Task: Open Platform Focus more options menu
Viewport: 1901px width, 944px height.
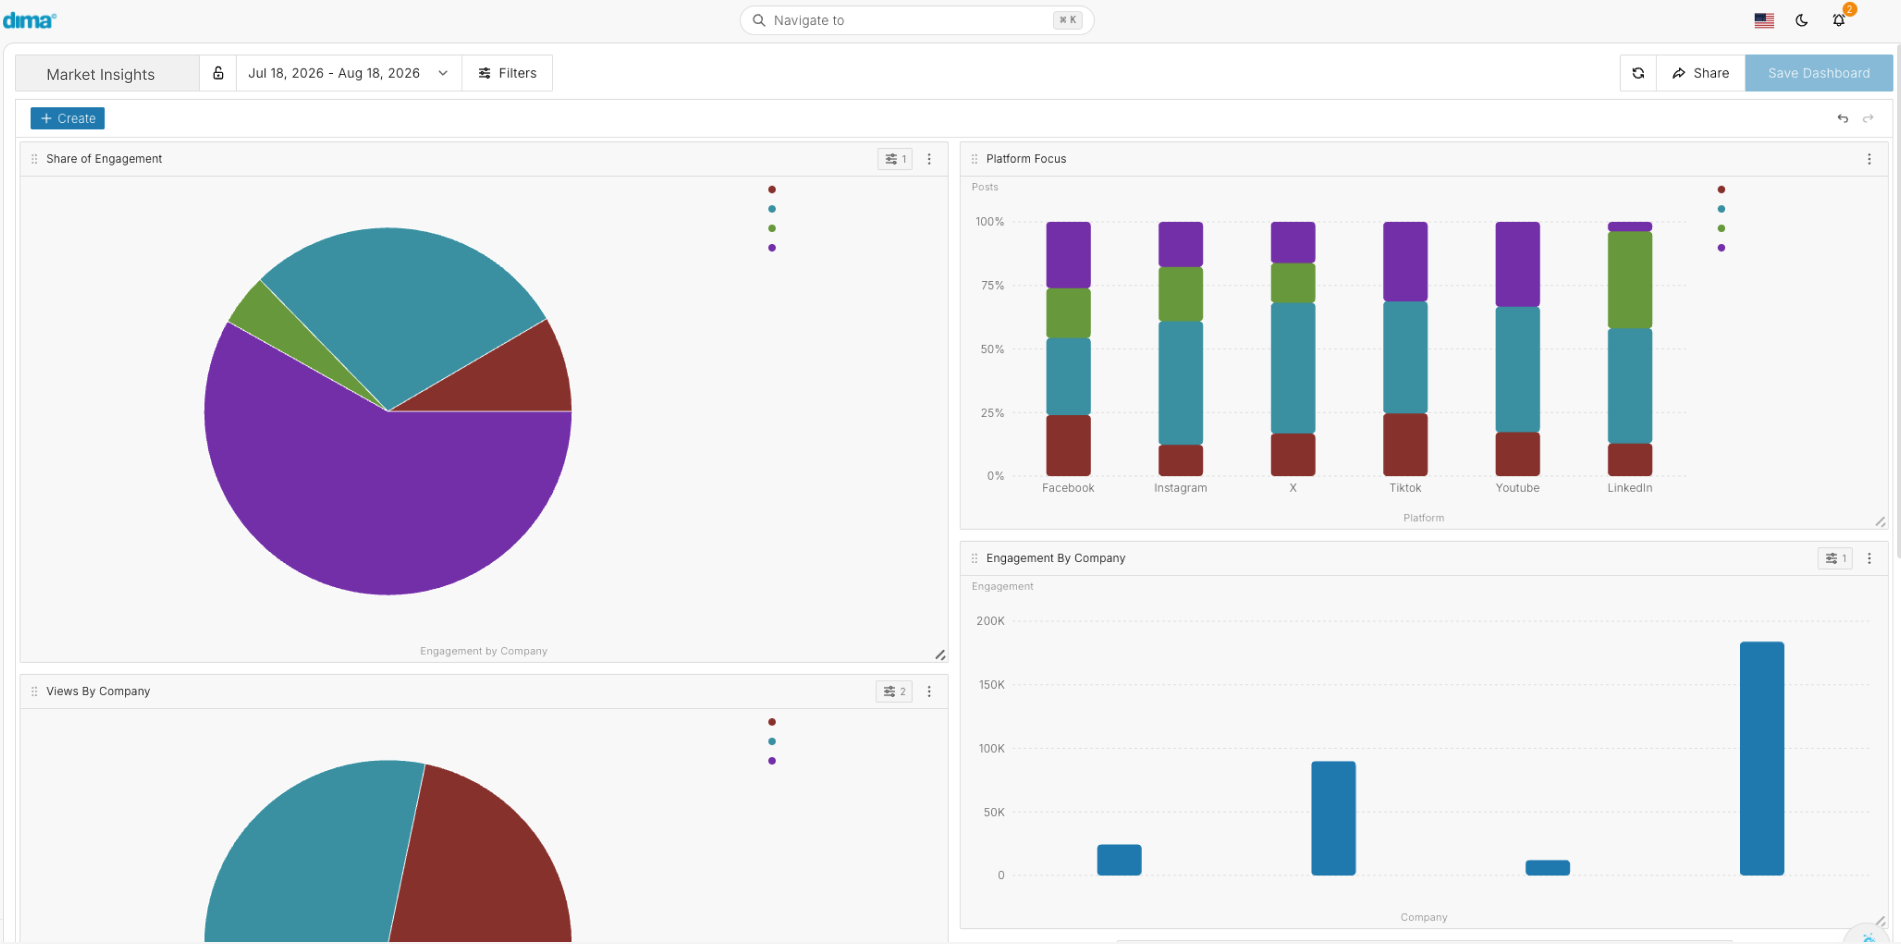Action: 1869,159
